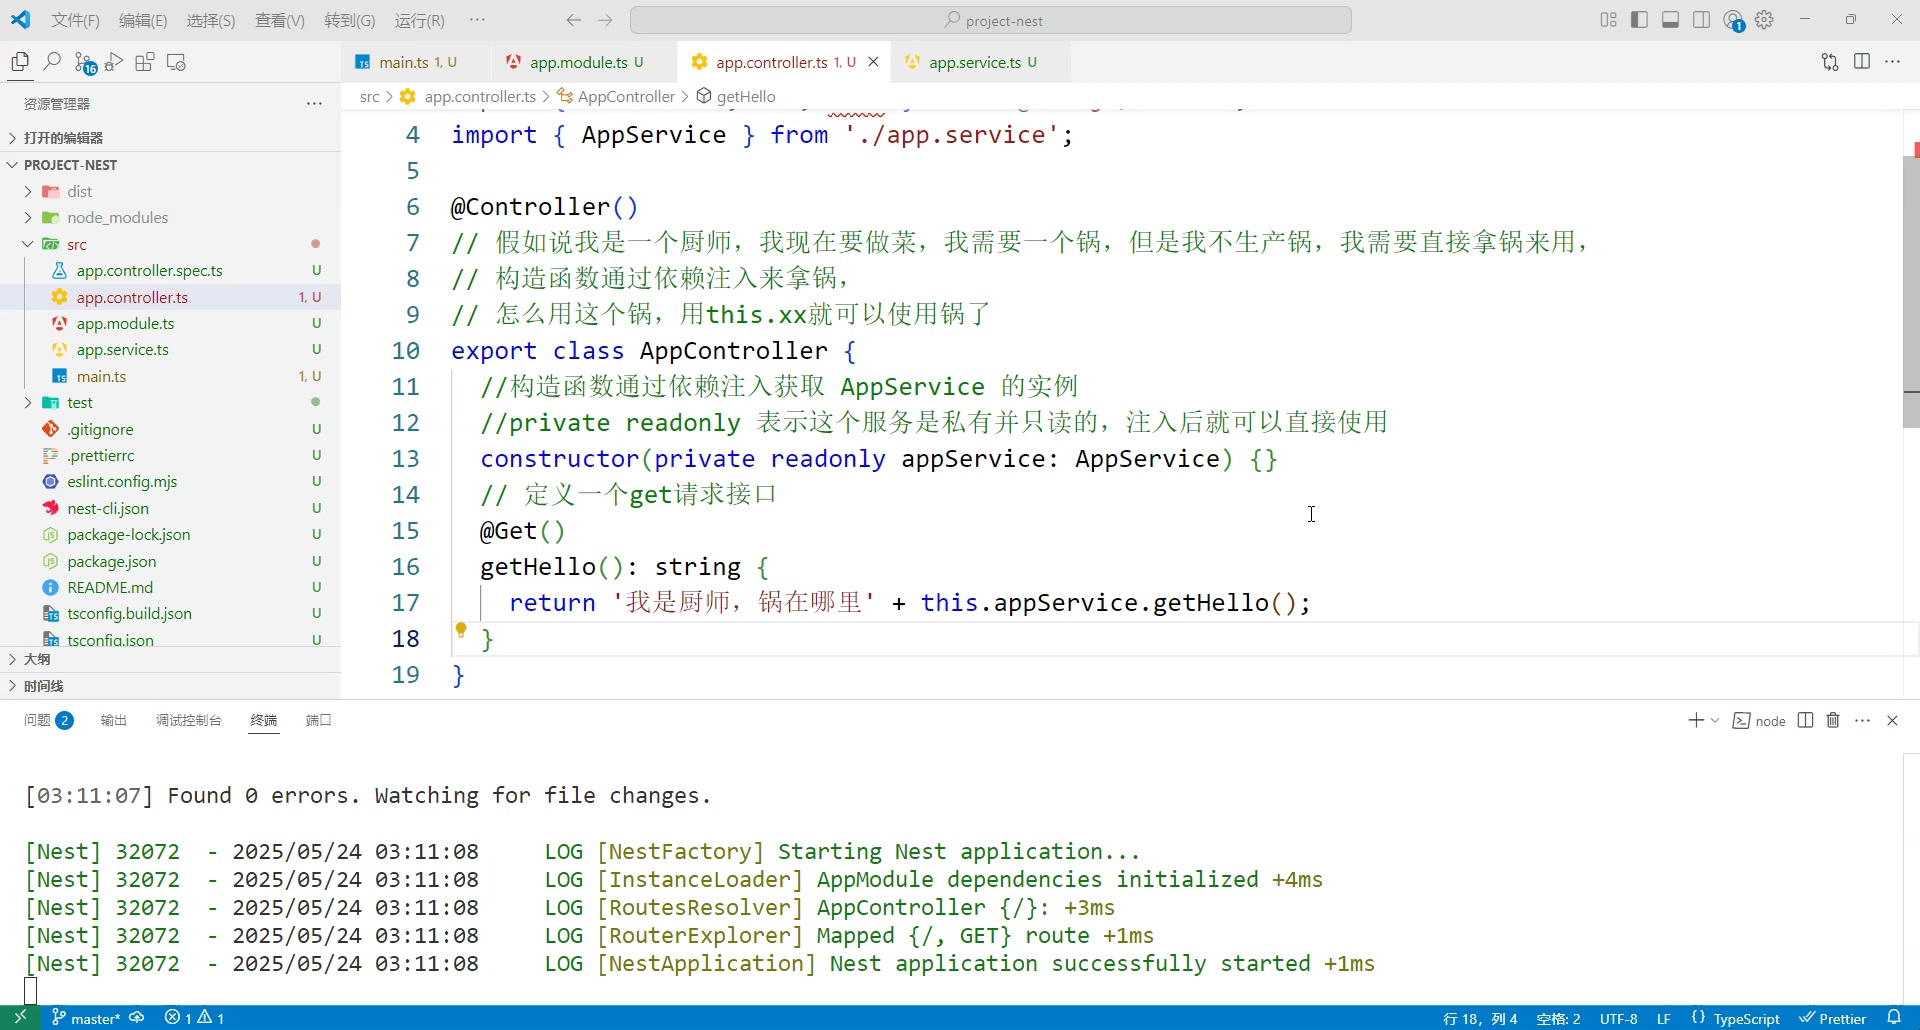Expand the dist folder
The image size is (1920, 1030).
click(x=79, y=191)
